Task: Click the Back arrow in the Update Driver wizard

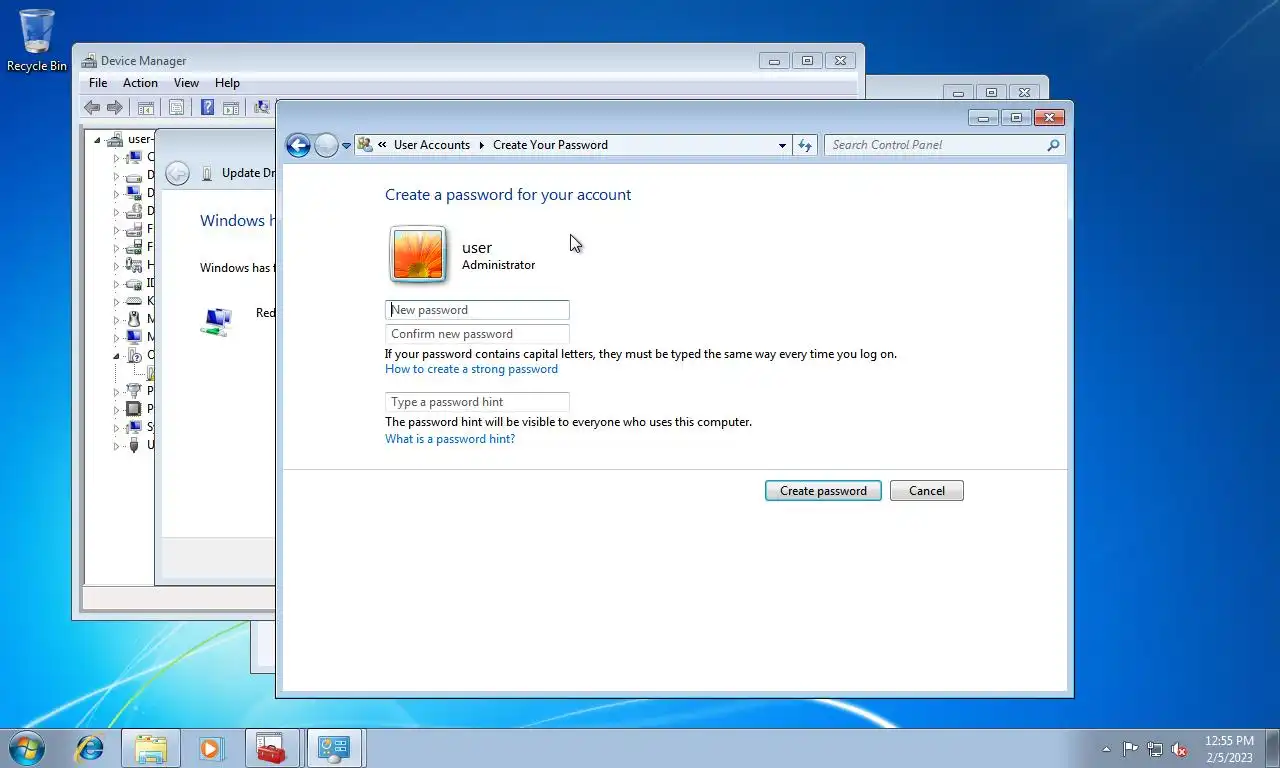Action: (x=177, y=173)
